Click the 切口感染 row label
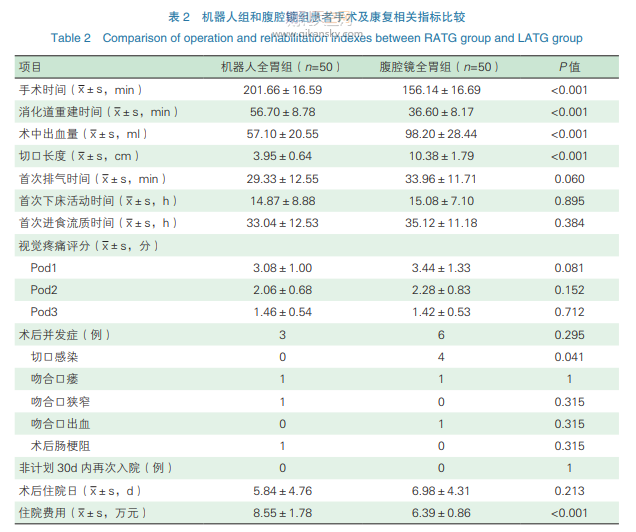Image resolution: width=636 pixels, height=532 pixels. coord(54,357)
